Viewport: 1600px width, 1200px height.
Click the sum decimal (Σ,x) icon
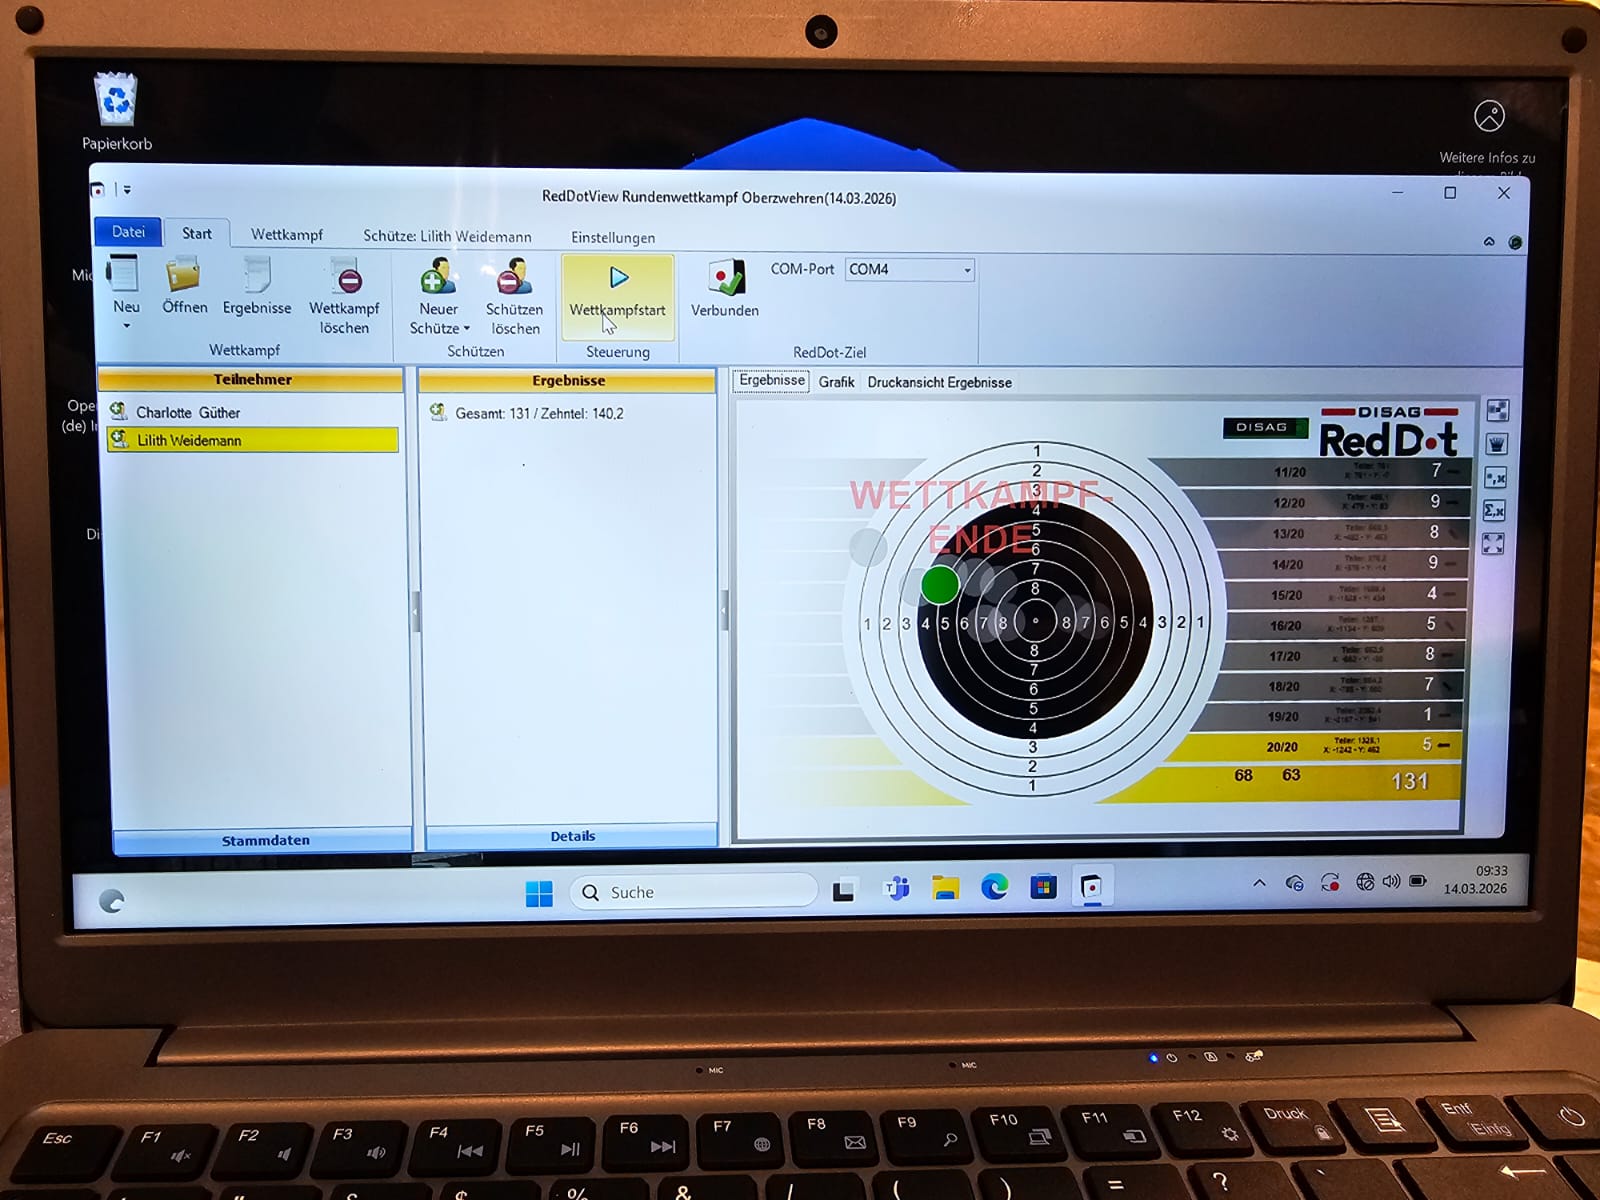pyautogui.click(x=1495, y=511)
